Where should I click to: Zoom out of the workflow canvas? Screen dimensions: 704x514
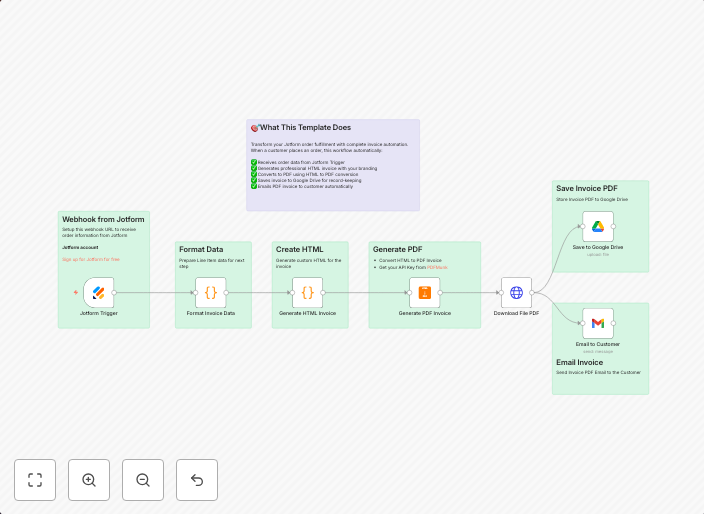[143, 480]
